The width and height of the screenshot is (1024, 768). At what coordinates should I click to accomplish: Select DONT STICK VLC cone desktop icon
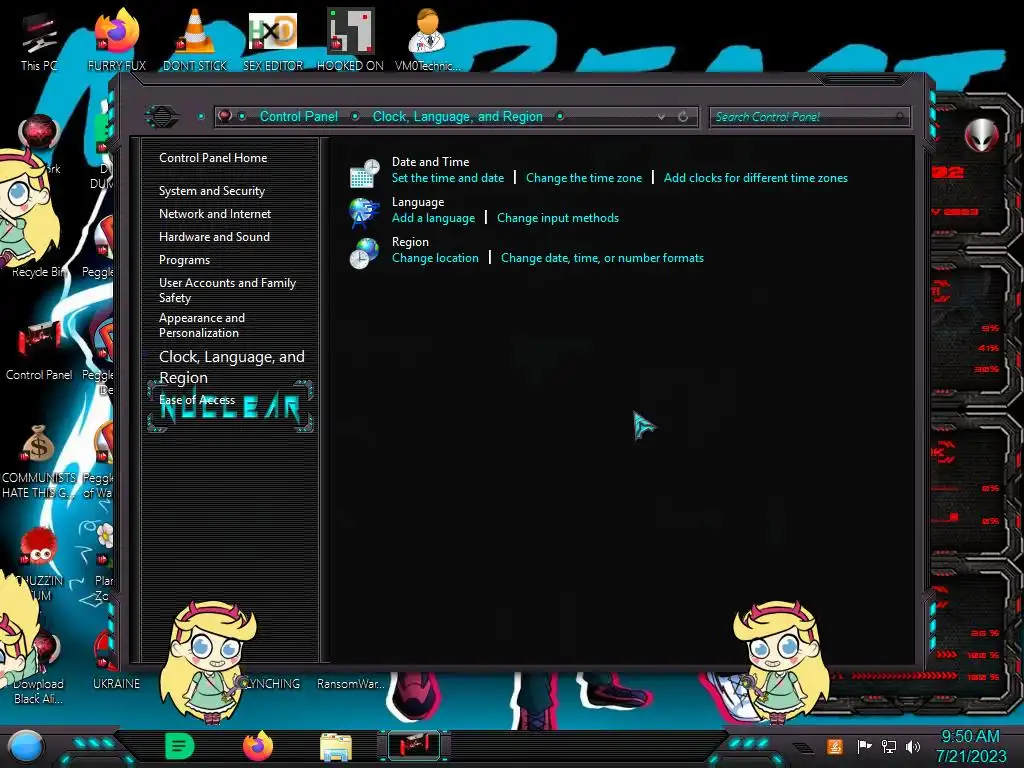pos(195,40)
